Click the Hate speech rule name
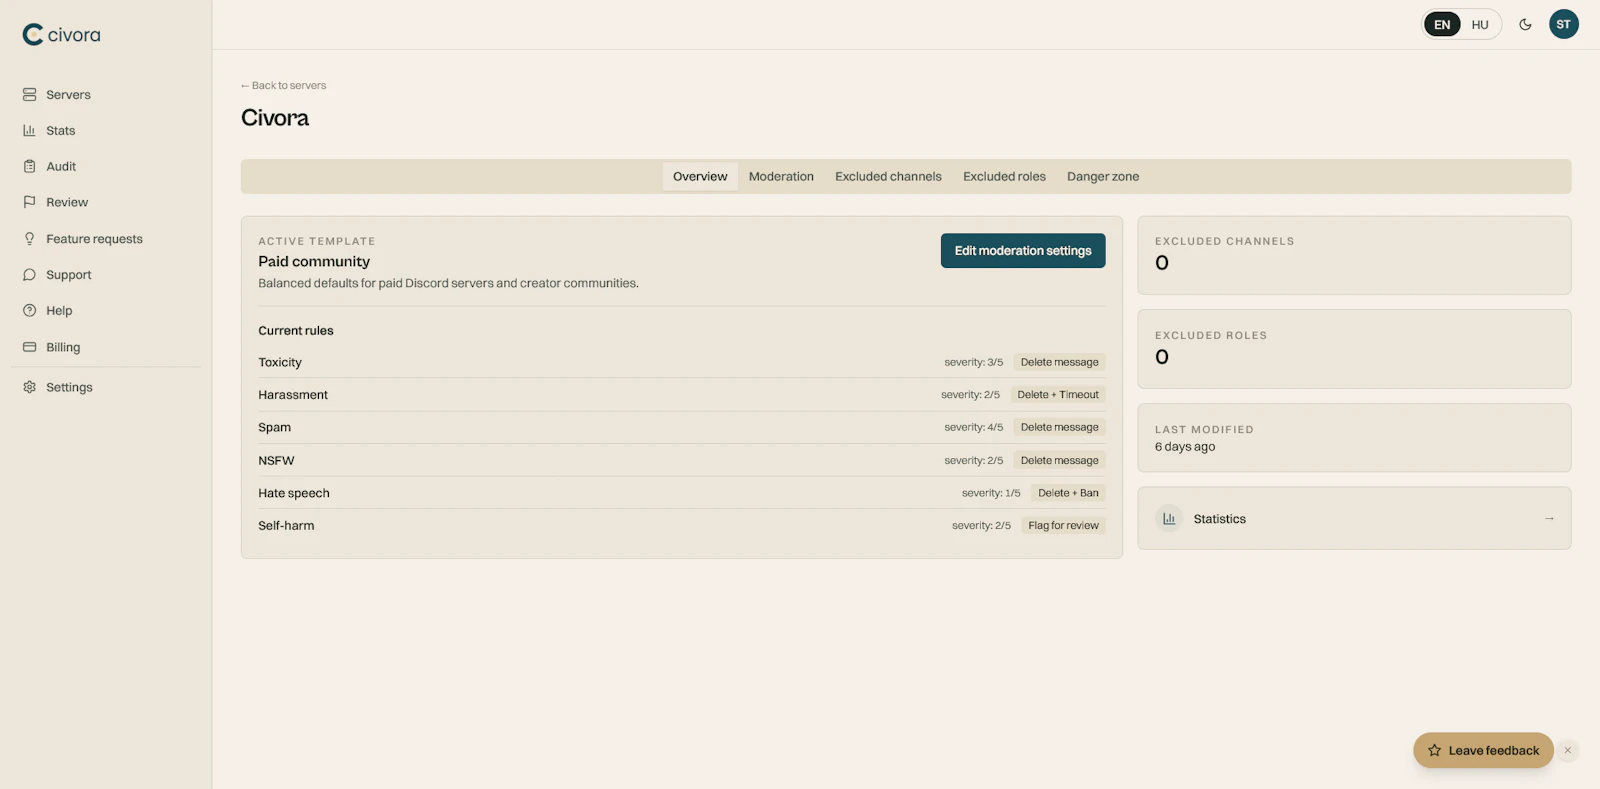Viewport: 1600px width, 789px height. pyautogui.click(x=294, y=493)
